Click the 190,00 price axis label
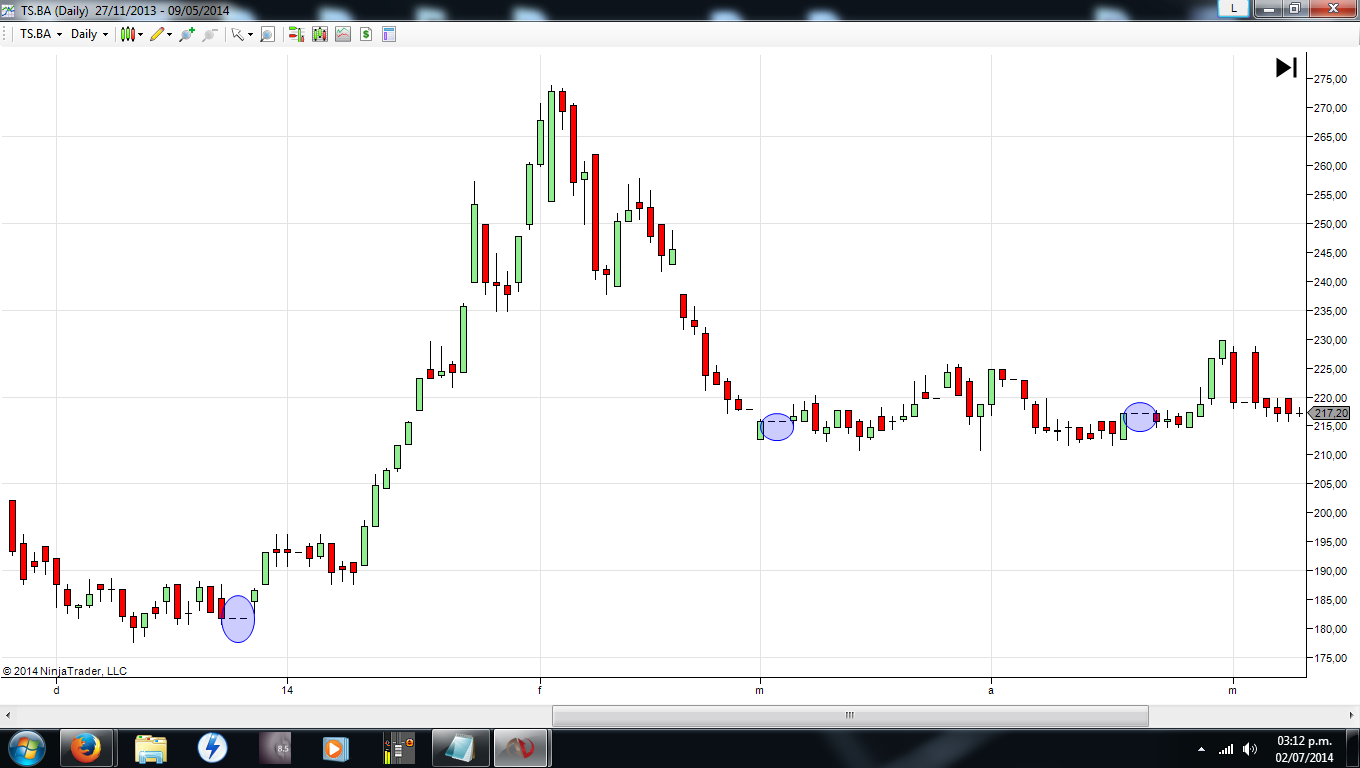 pyautogui.click(x=1330, y=571)
